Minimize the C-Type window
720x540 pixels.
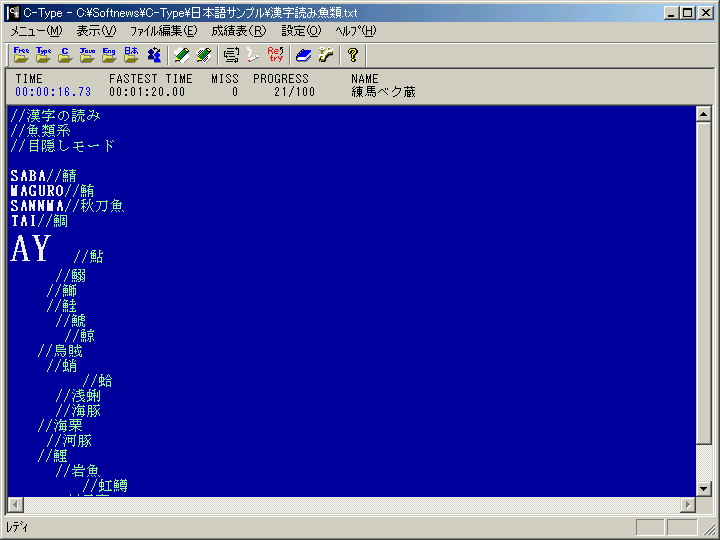point(671,12)
